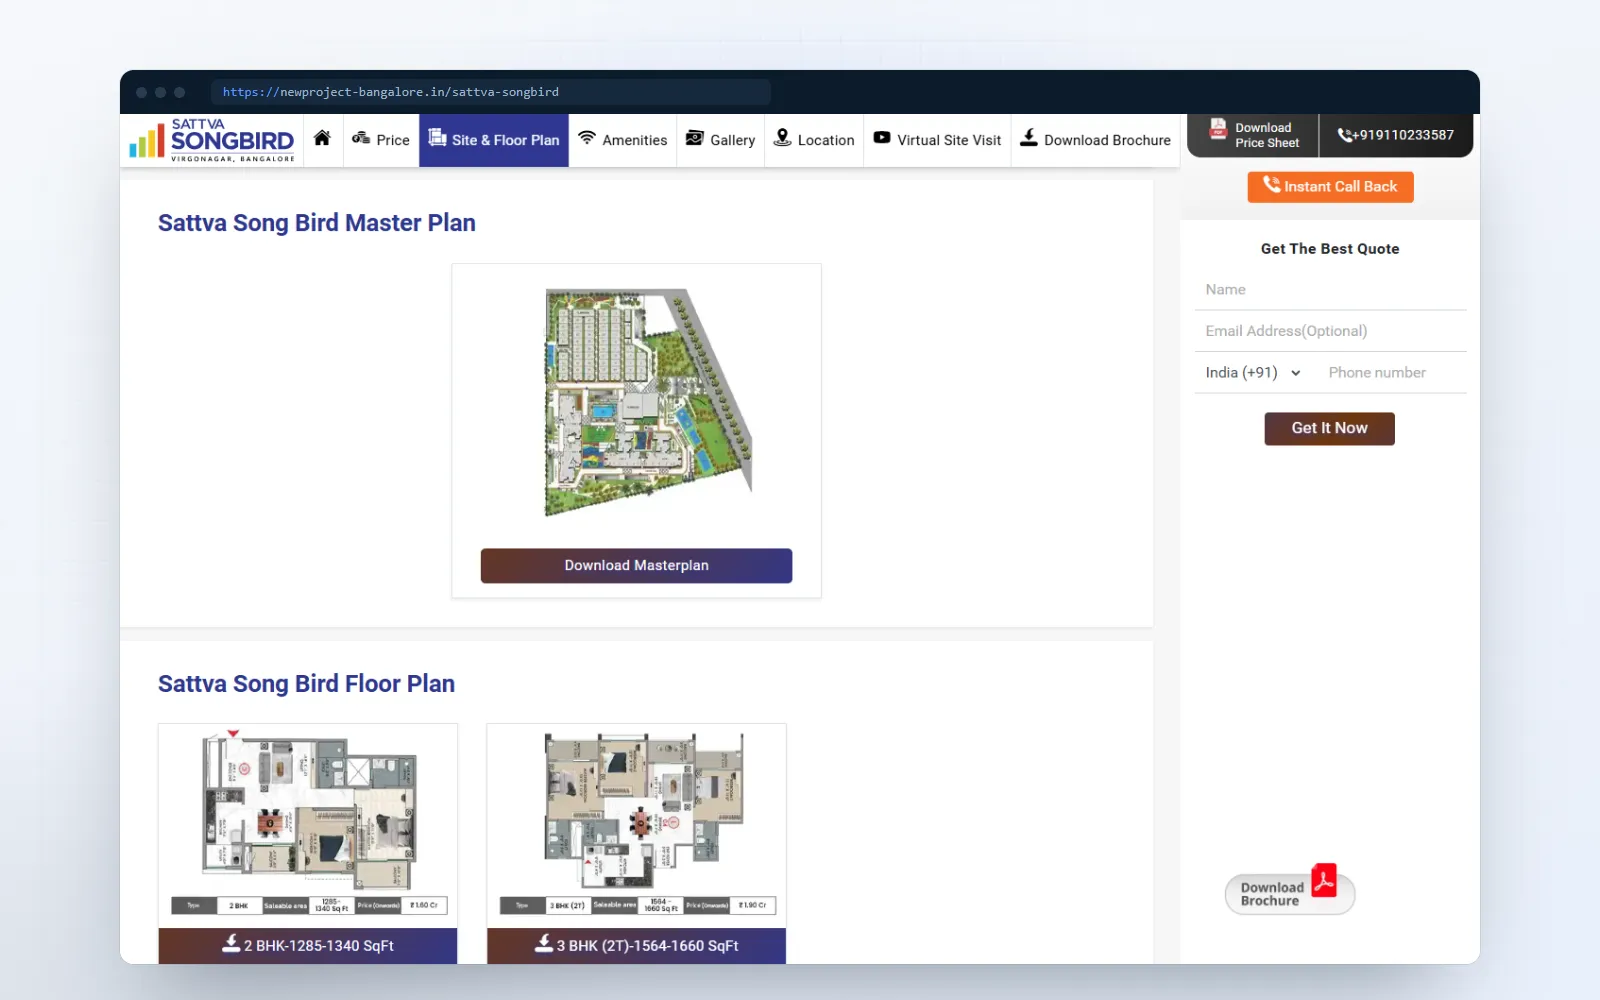Image resolution: width=1600 pixels, height=1000 pixels.
Task: Open the India (+91) country code dropdown
Action: click(1254, 373)
